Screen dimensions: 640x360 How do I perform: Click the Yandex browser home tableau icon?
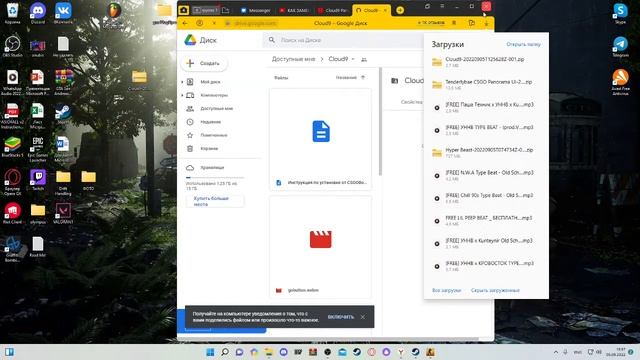(x=184, y=10)
